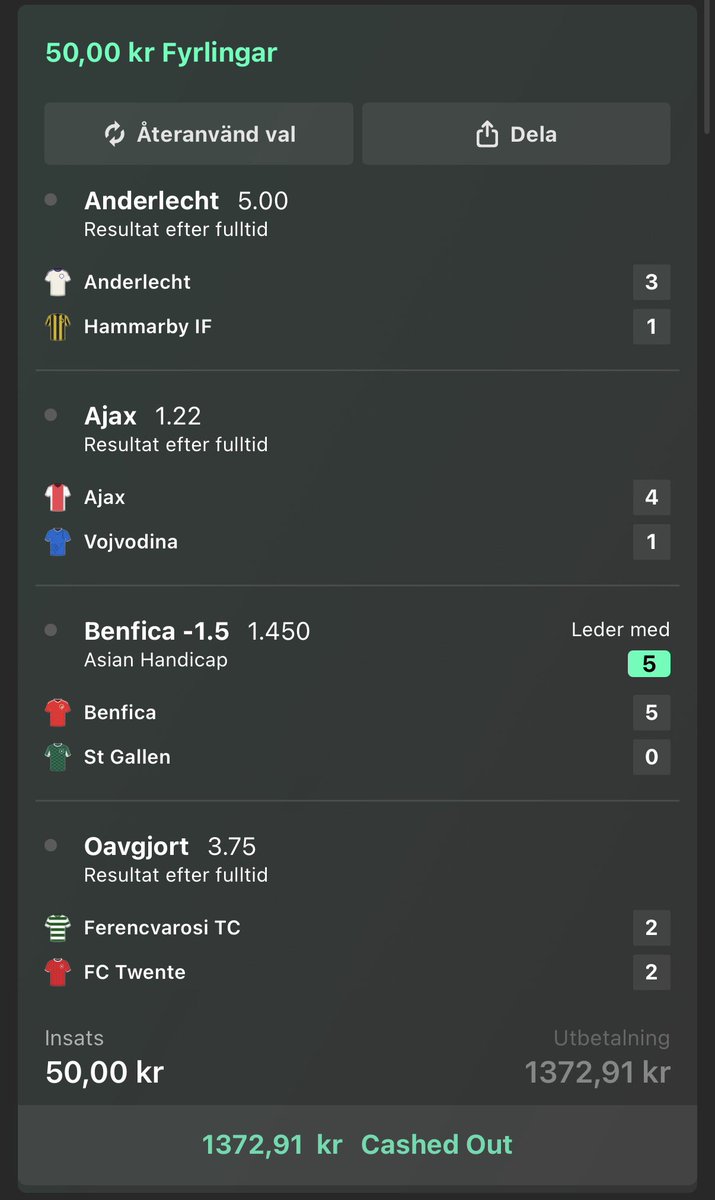715x1200 pixels.
Task: Open the 50,00 kr Fyrlingar header
Action: [161, 53]
